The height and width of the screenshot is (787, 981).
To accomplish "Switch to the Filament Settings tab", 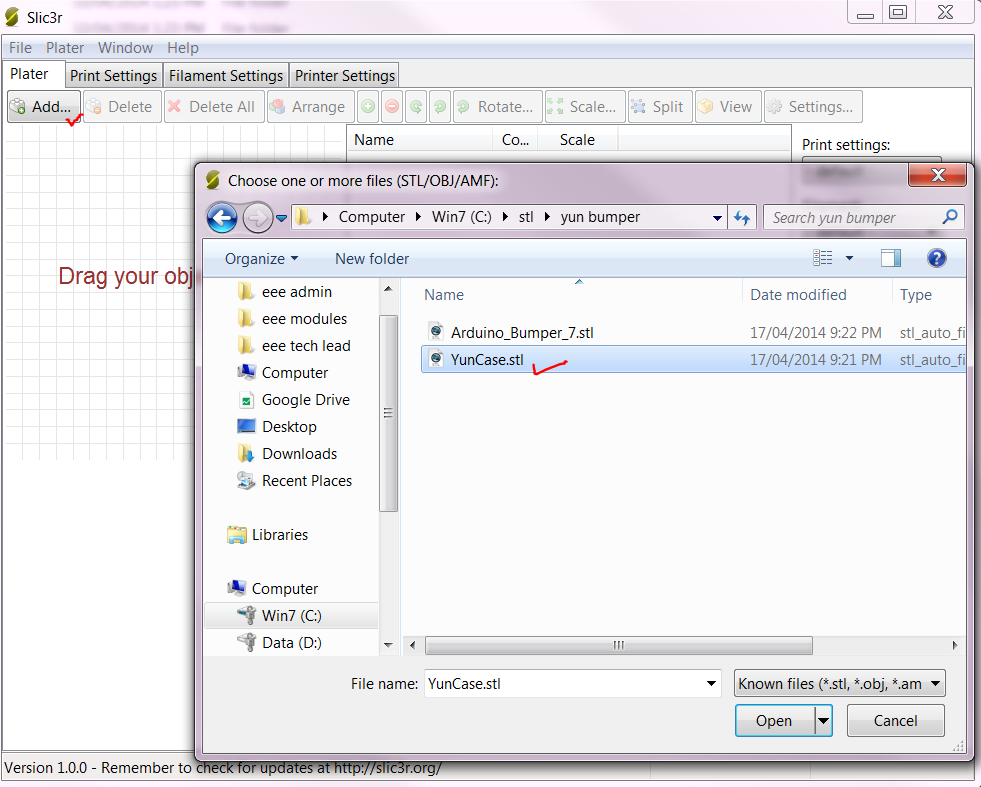I will point(226,76).
